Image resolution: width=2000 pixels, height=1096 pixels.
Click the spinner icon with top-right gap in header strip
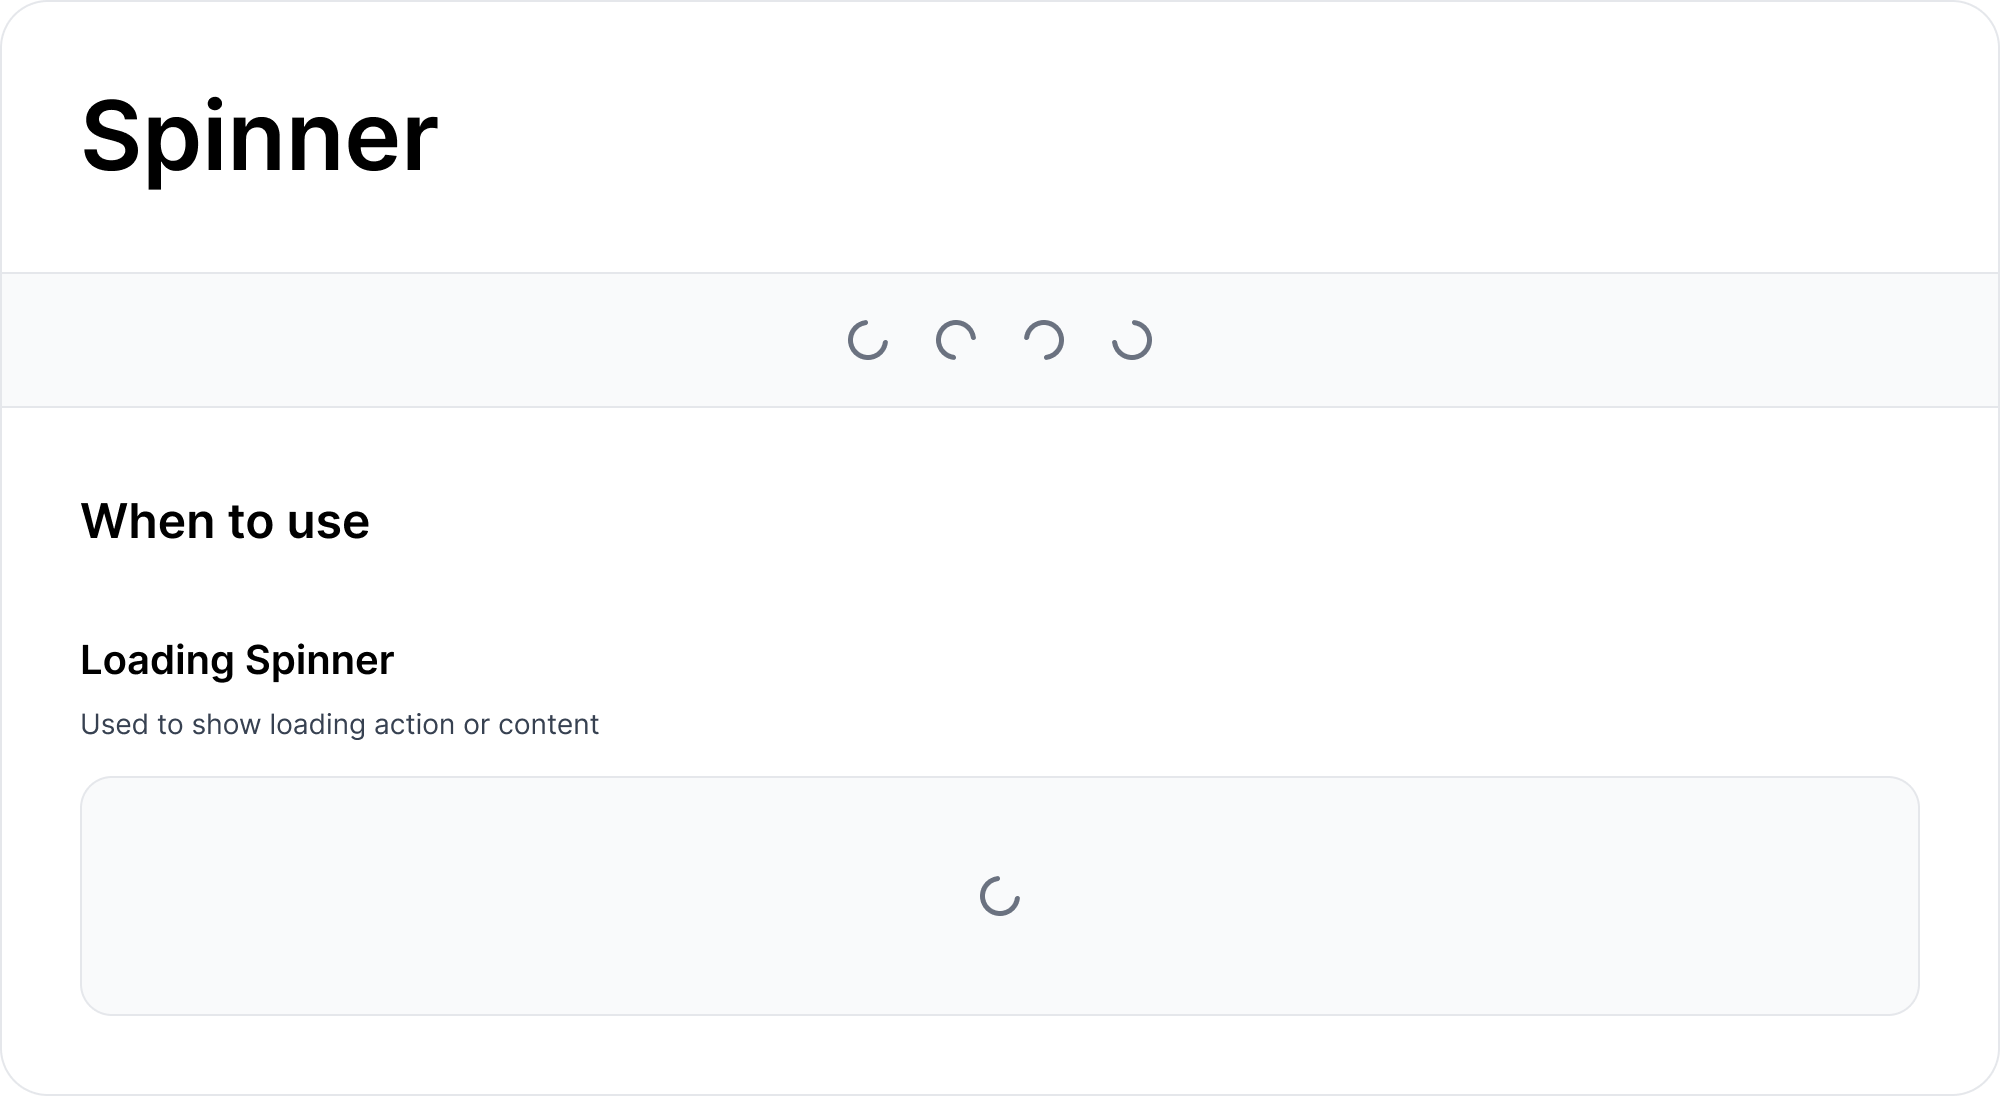(868, 340)
